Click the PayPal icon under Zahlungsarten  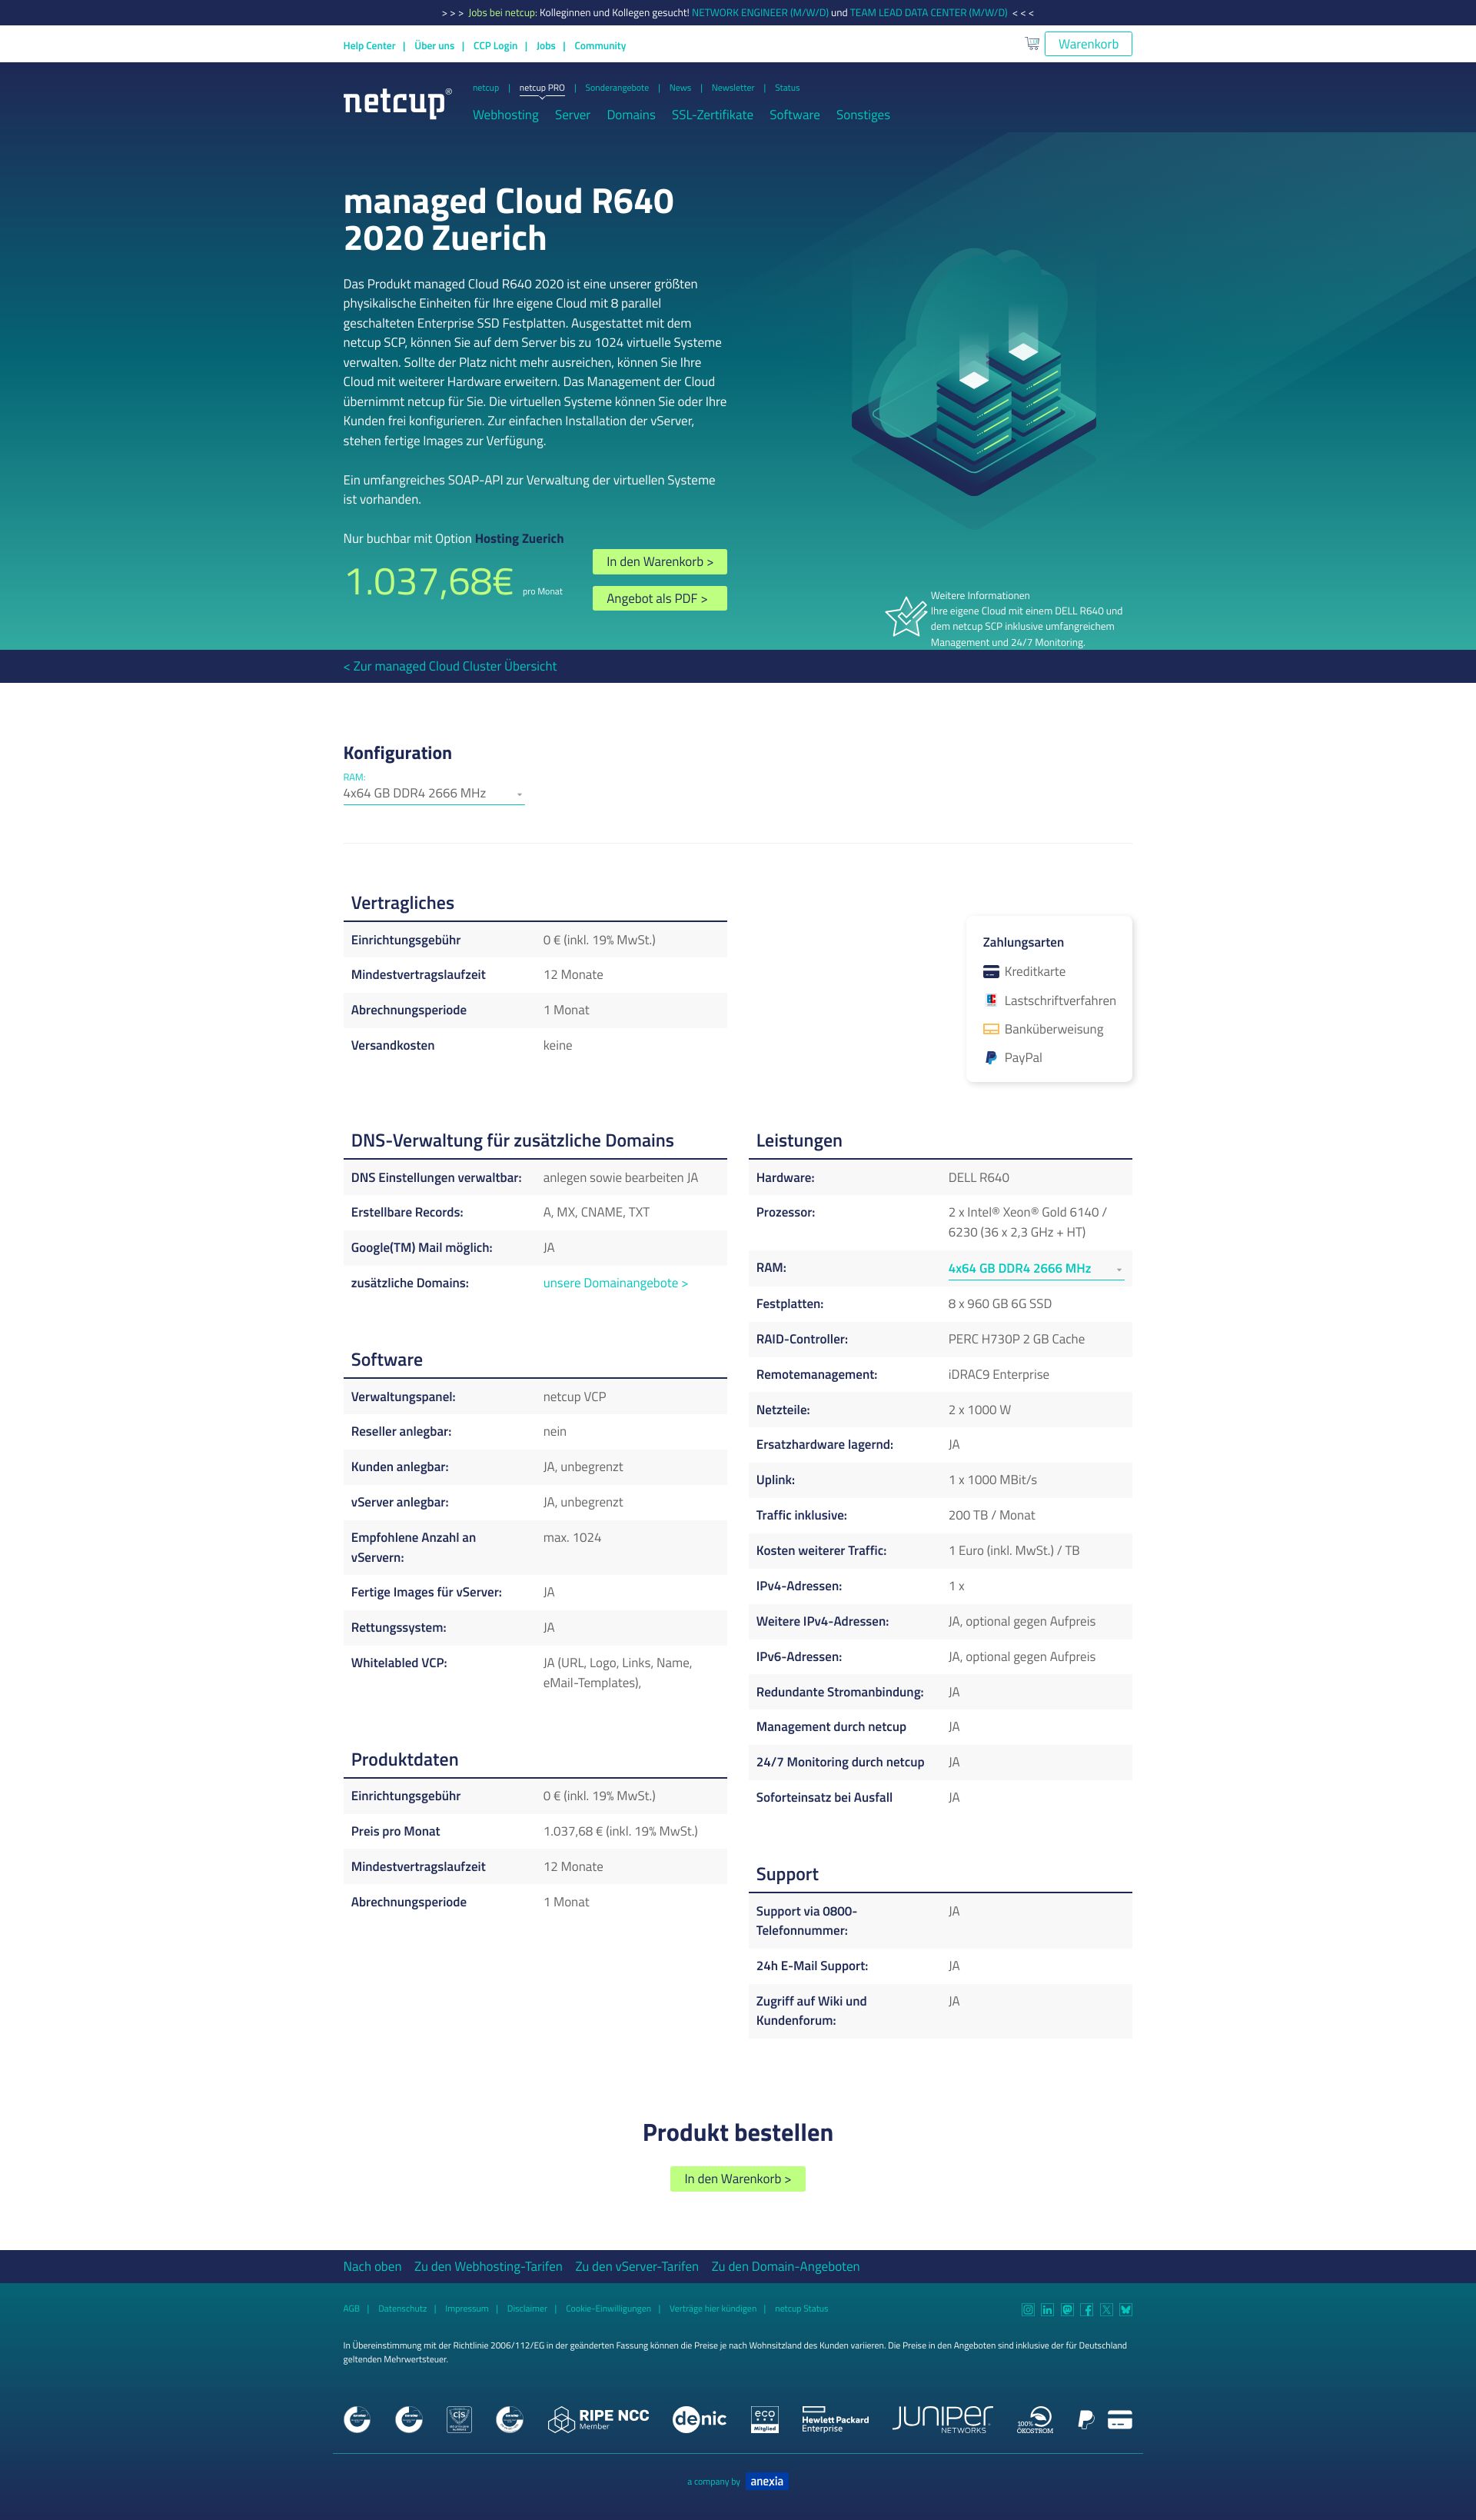pyautogui.click(x=991, y=1057)
